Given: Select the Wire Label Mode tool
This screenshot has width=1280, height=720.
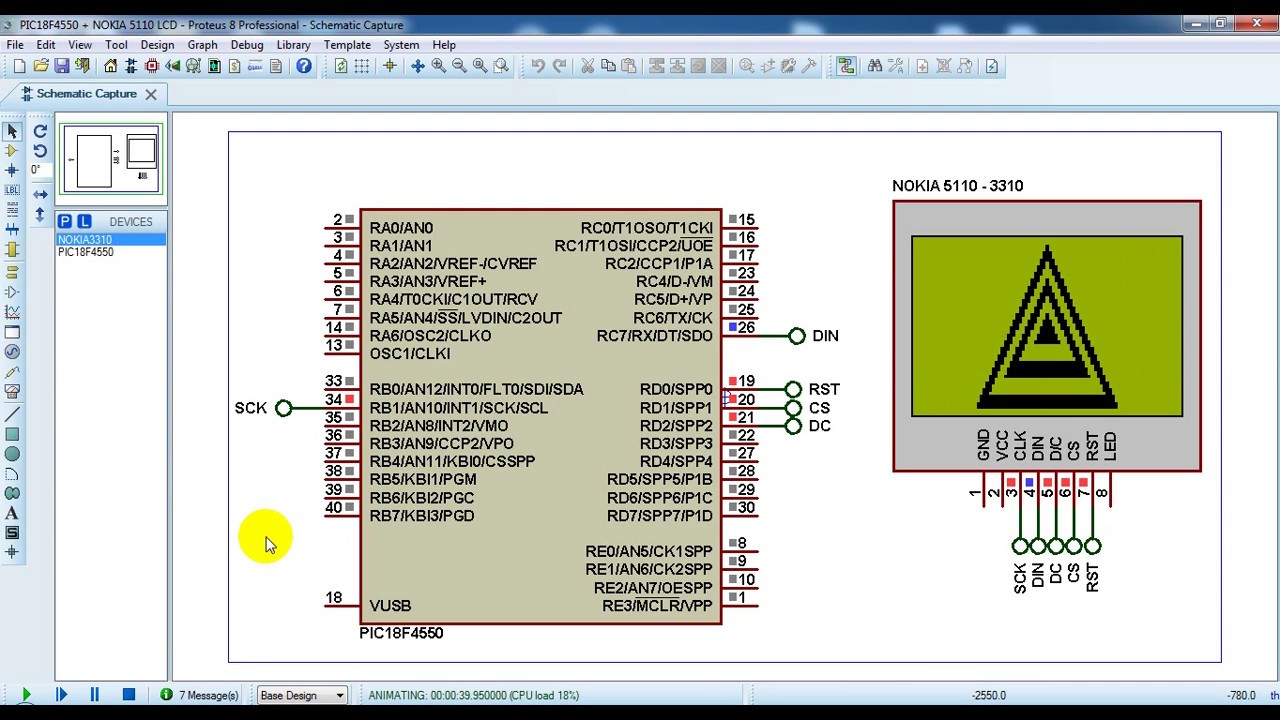Looking at the screenshot, I should [12, 190].
